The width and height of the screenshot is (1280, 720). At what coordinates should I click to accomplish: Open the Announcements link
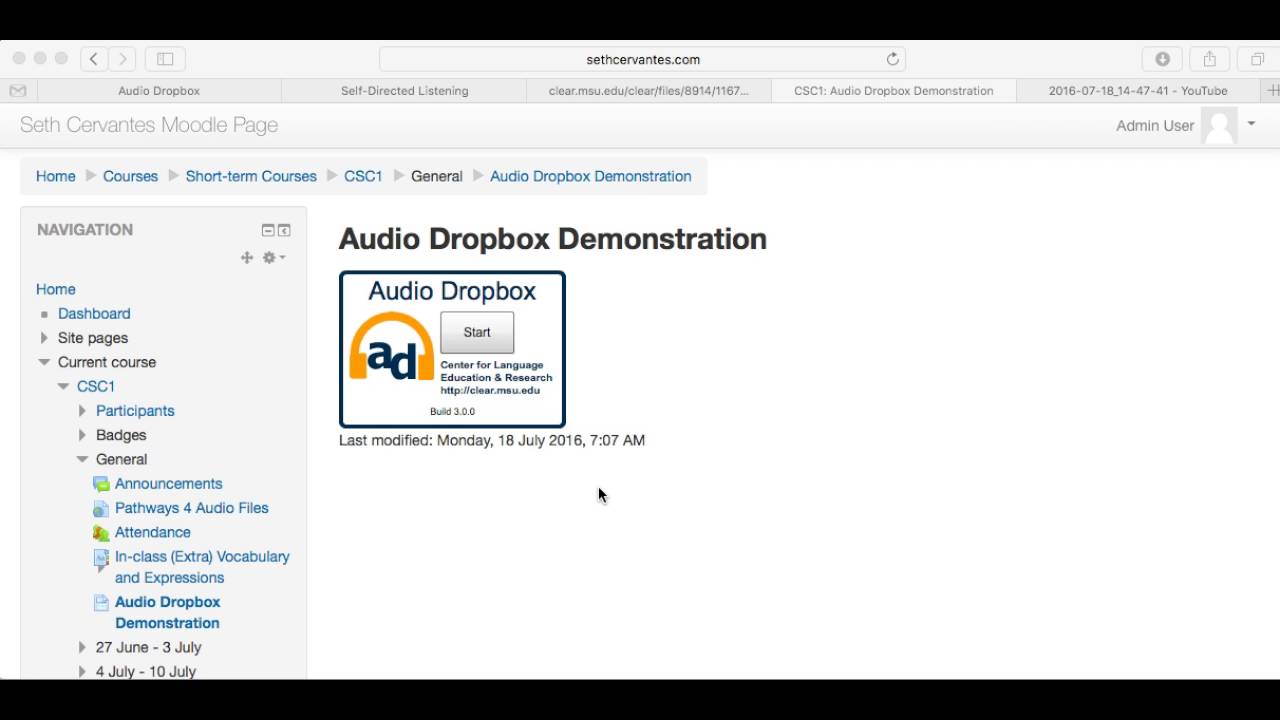[x=168, y=484]
